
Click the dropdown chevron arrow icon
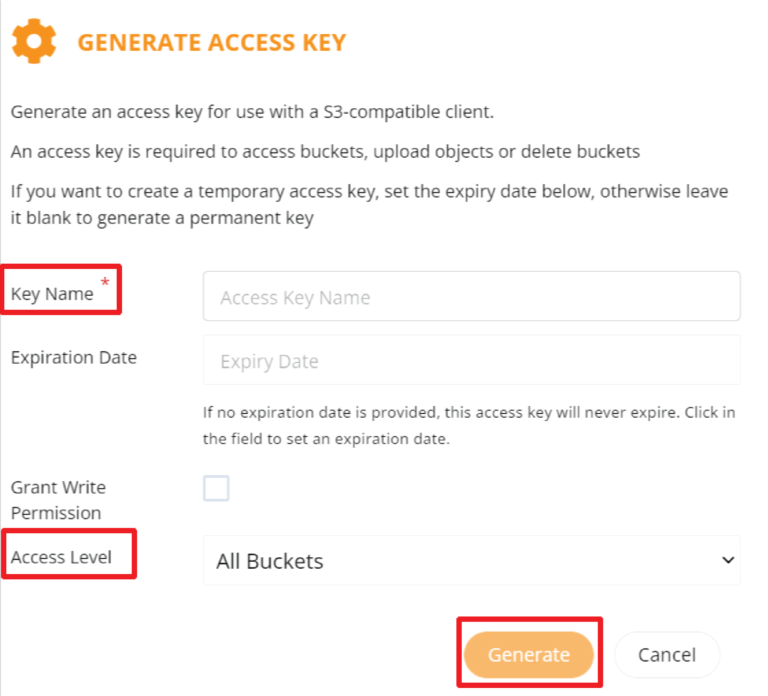[728, 560]
